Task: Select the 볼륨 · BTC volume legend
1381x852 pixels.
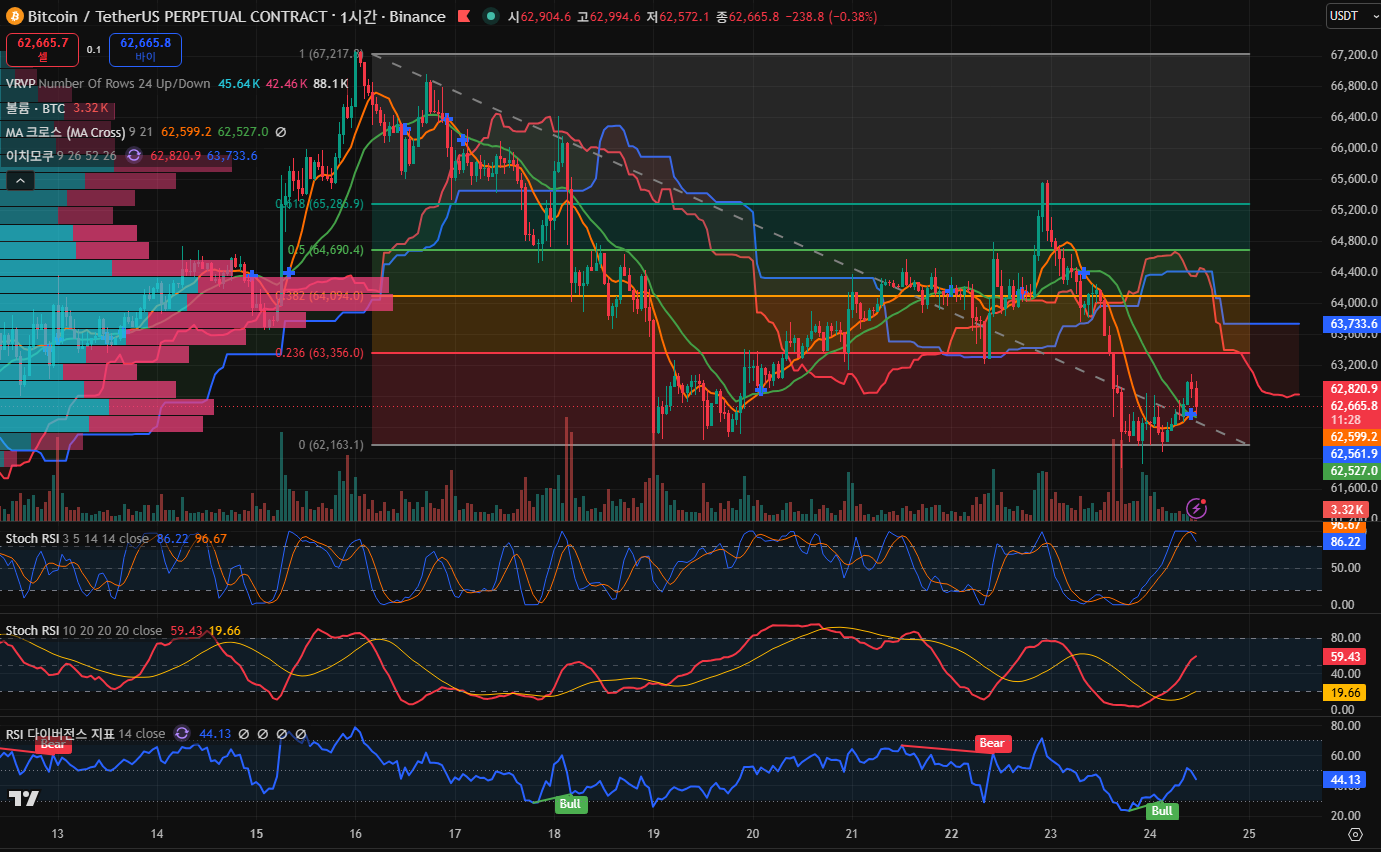Action: tap(34, 108)
